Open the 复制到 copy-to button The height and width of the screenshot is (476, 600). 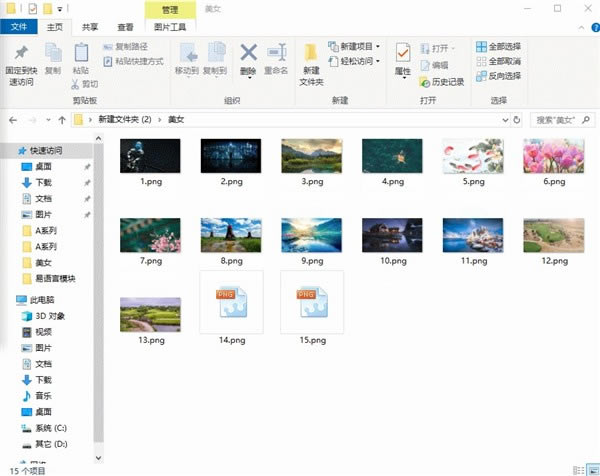coord(215,59)
